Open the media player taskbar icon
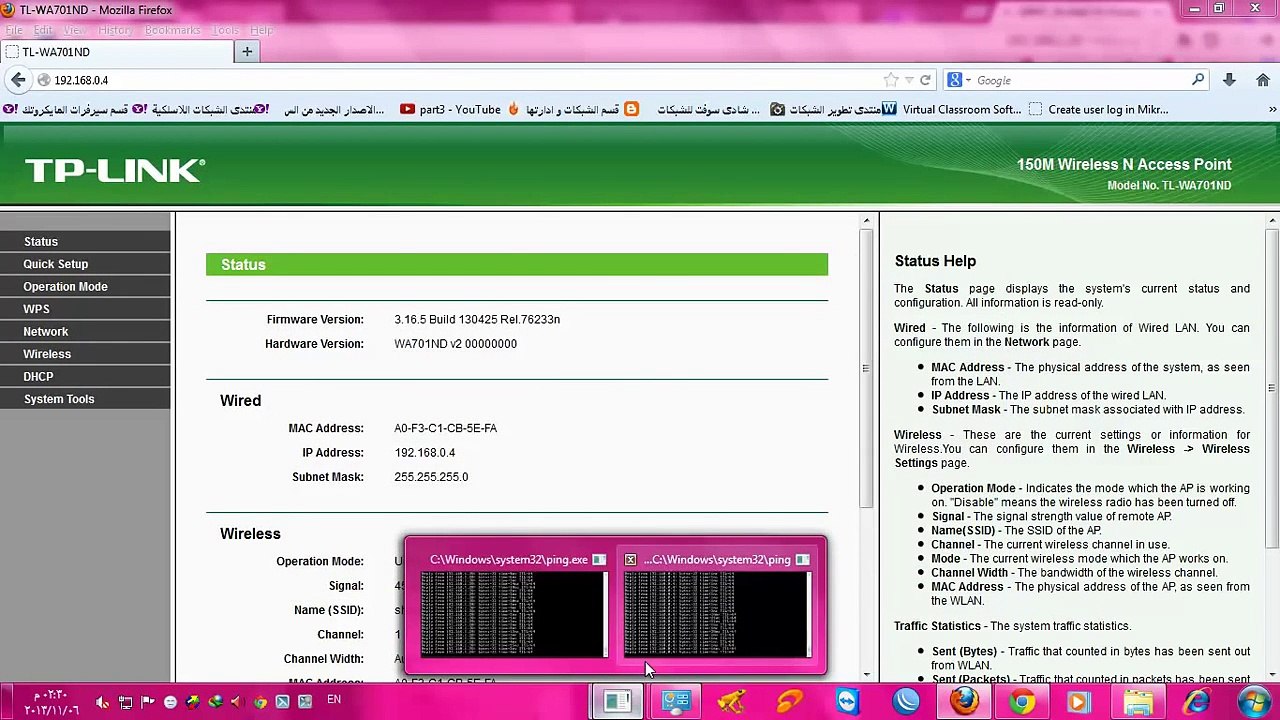1280x720 pixels. [1080, 702]
